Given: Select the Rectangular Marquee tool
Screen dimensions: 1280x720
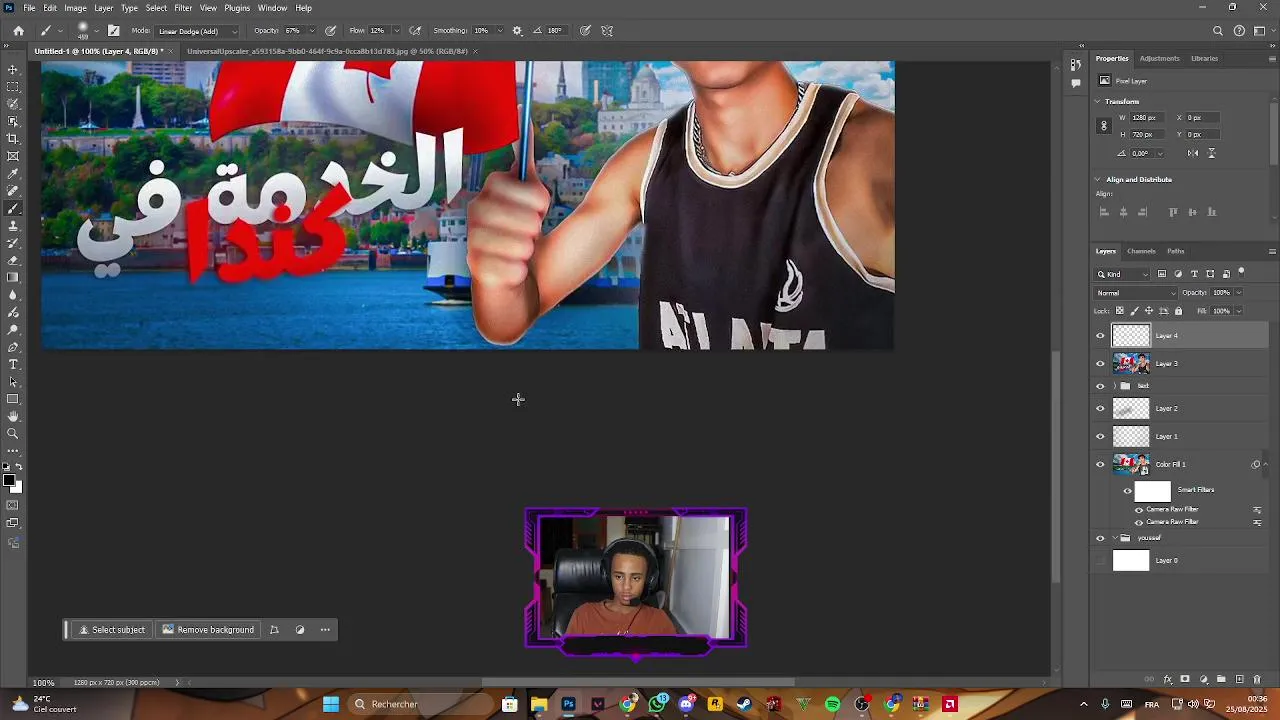Looking at the screenshot, I should 13,87.
